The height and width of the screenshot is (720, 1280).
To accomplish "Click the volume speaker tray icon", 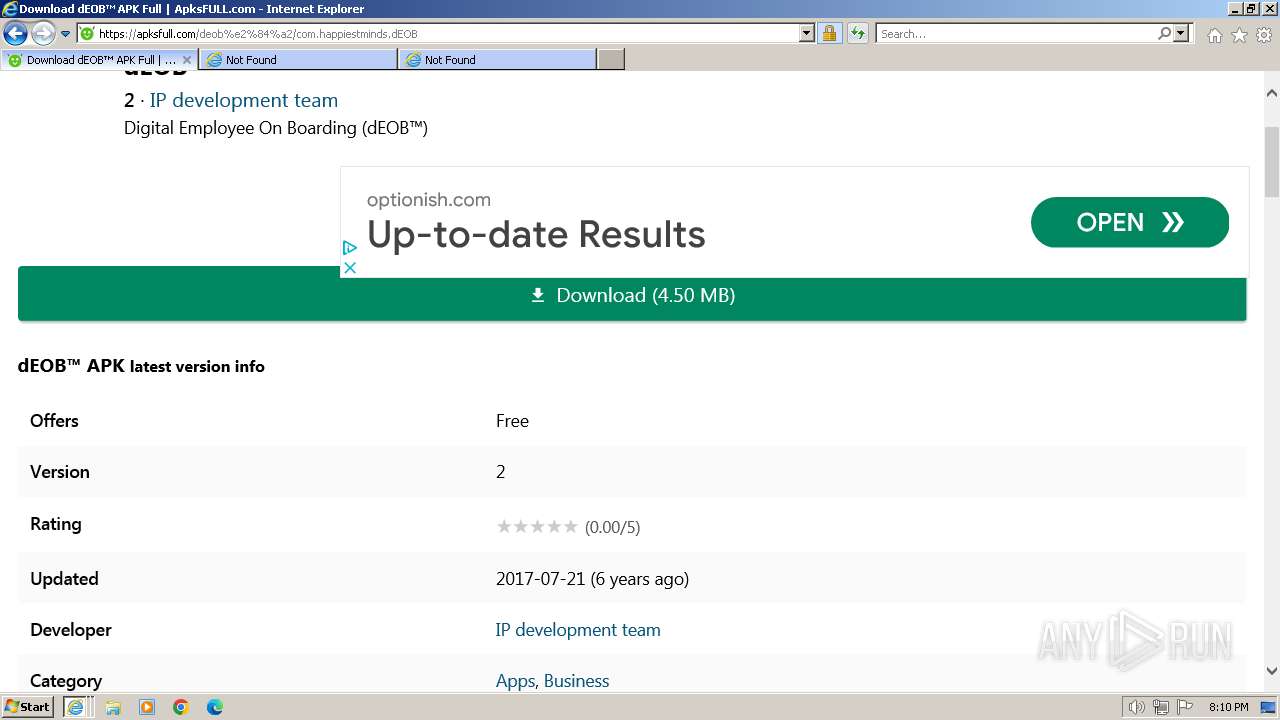I will 1136,707.
